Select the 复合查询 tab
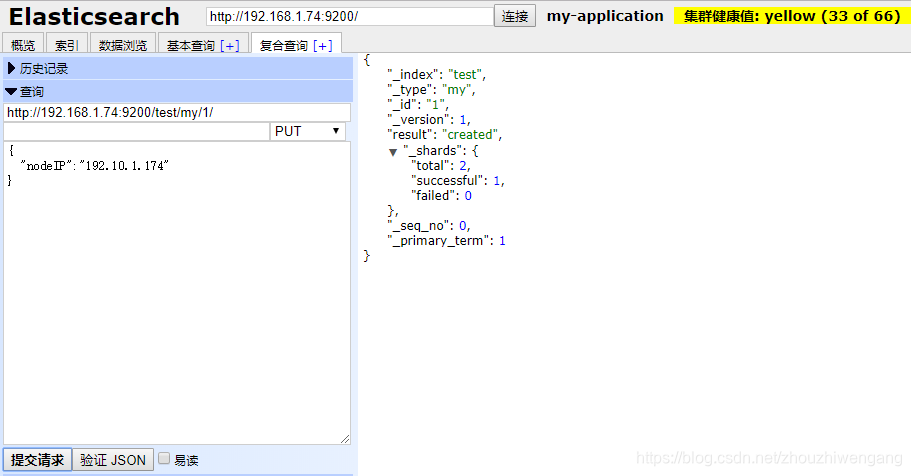The image size is (911, 476). coord(284,45)
